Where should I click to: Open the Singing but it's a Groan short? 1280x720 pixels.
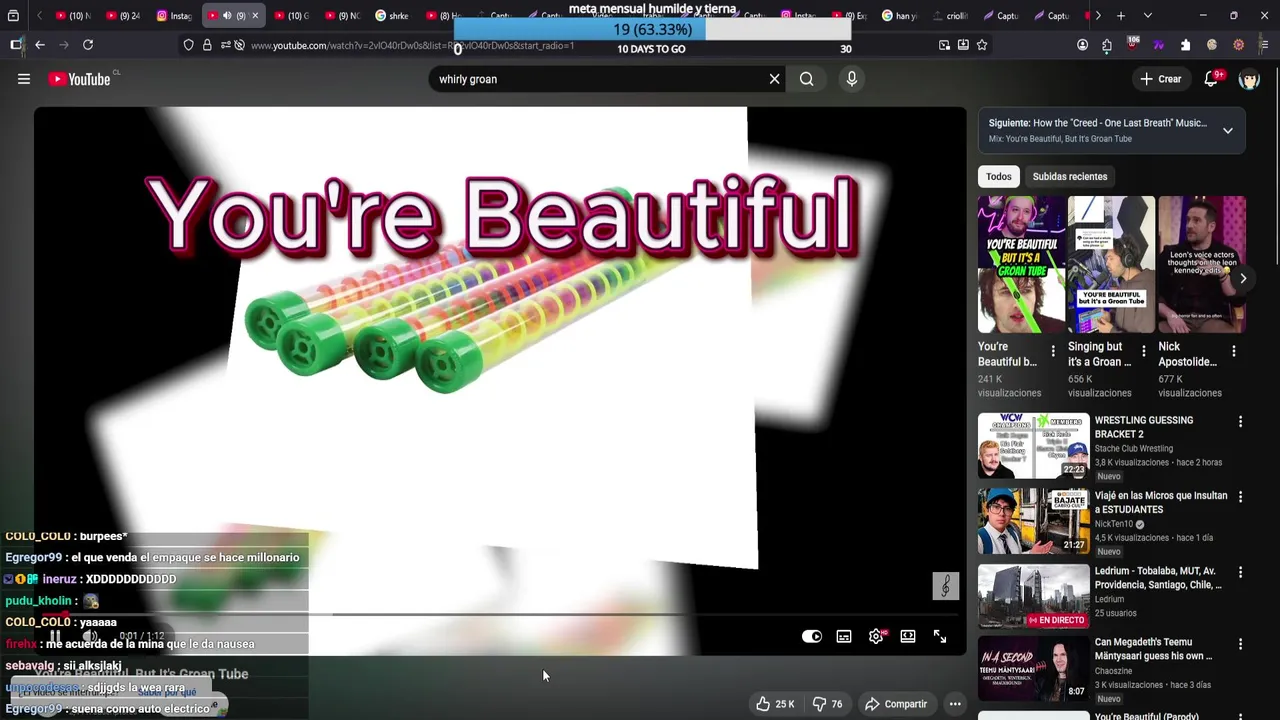(x=1111, y=264)
